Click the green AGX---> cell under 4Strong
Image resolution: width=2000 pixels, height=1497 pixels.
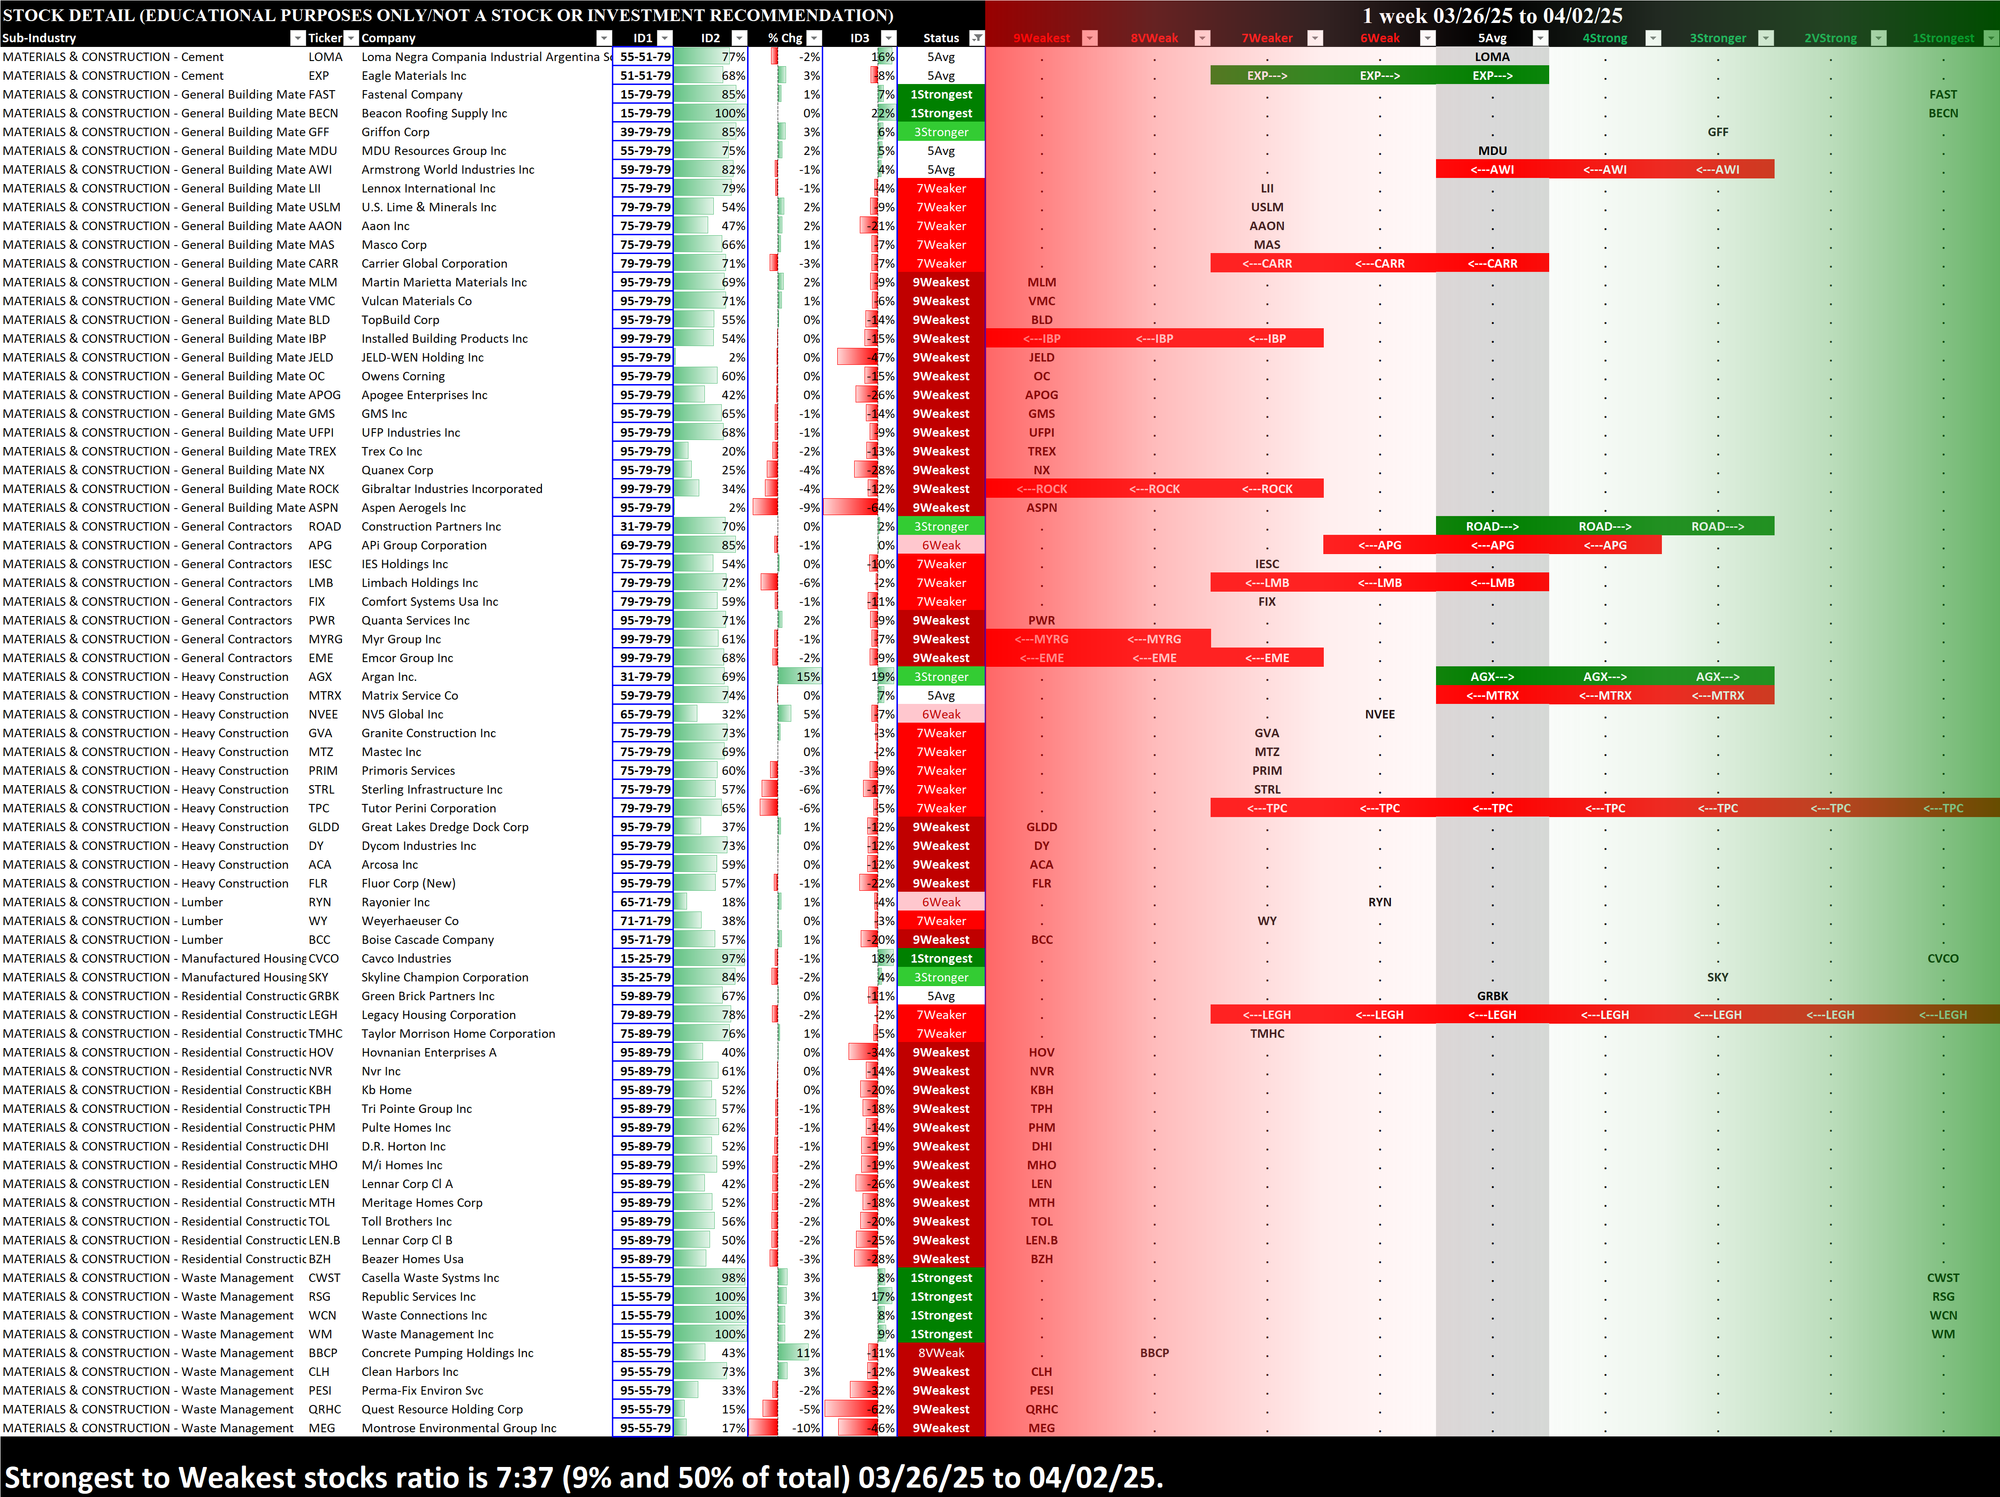[1604, 677]
